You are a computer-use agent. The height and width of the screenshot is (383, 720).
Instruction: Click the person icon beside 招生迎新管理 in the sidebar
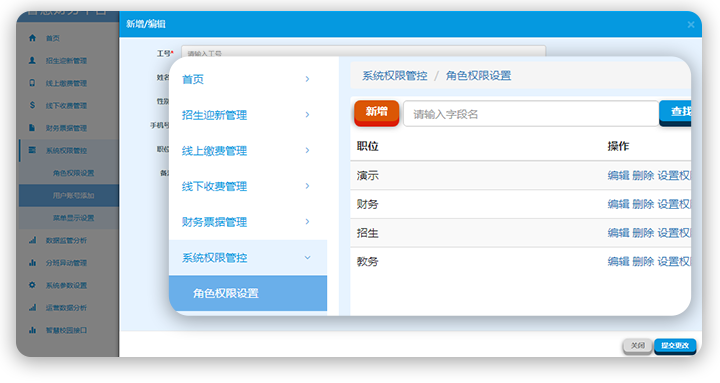pyautogui.click(x=32, y=61)
